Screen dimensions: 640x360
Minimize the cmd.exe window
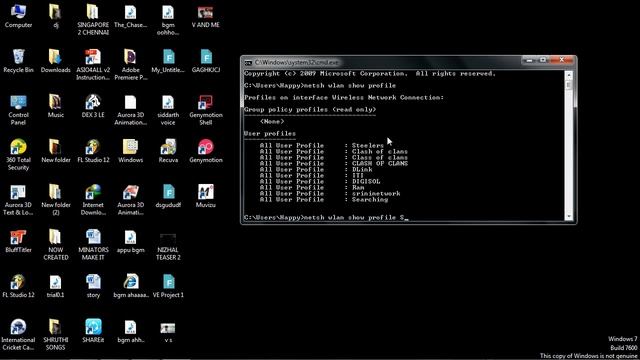click(530, 60)
